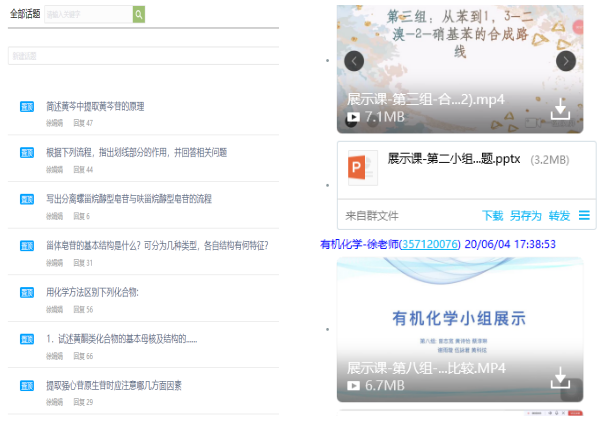Click the 新建话题 new topic field
This screenshot has height=421, width=608.
[x=140, y=56]
